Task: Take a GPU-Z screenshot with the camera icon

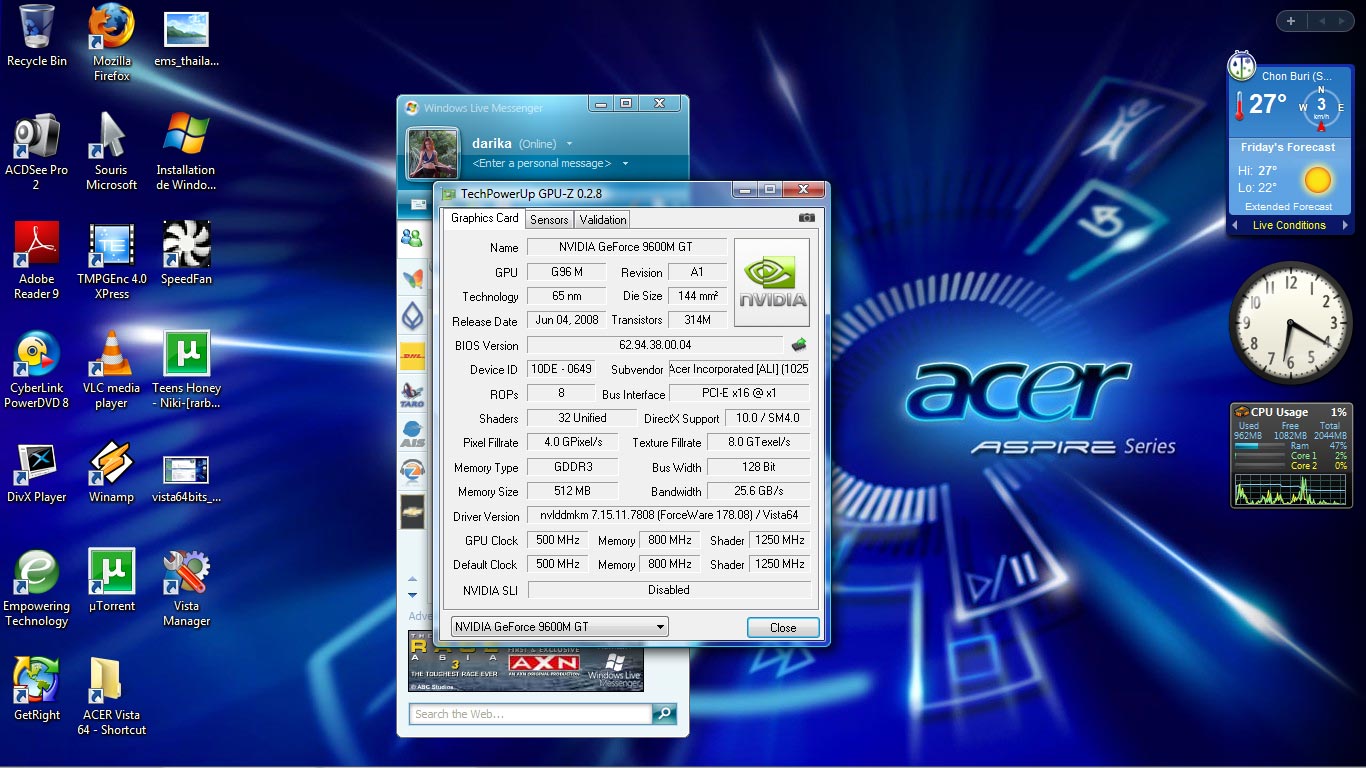Action: [x=806, y=218]
